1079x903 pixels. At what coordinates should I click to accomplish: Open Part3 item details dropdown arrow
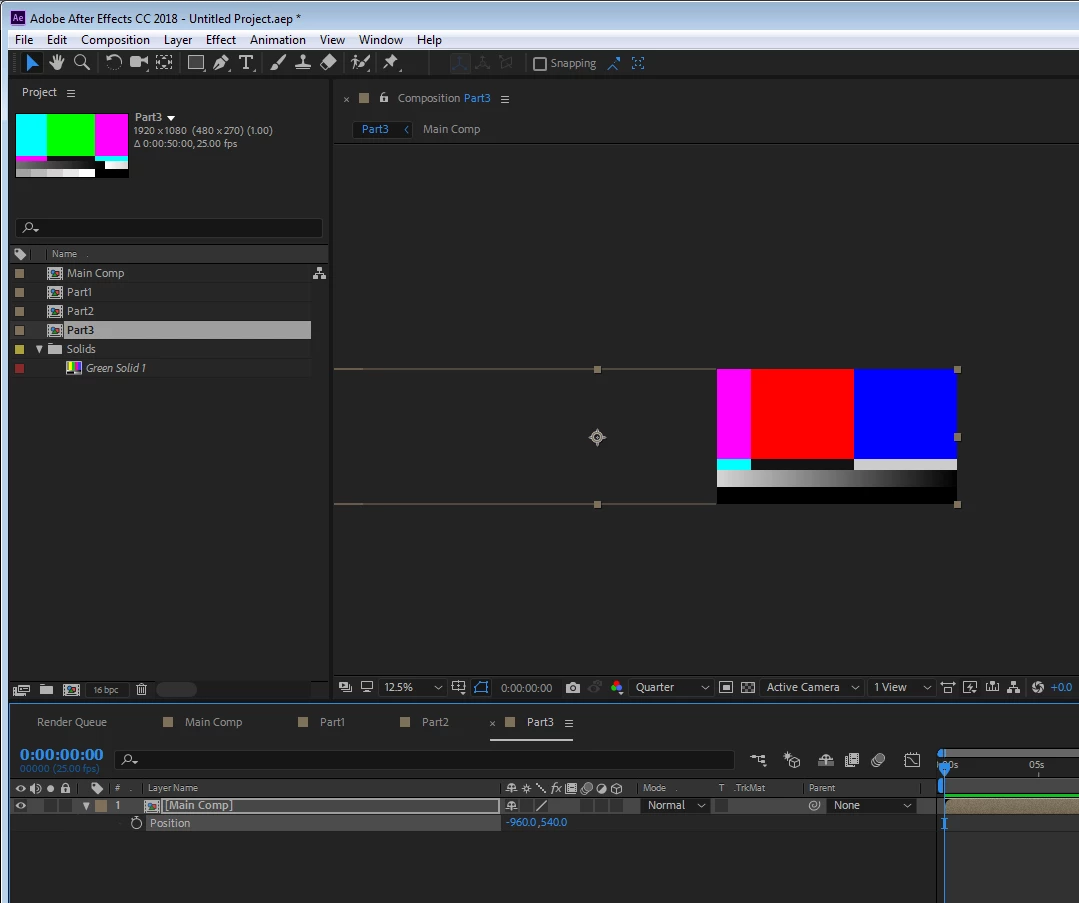pos(171,118)
